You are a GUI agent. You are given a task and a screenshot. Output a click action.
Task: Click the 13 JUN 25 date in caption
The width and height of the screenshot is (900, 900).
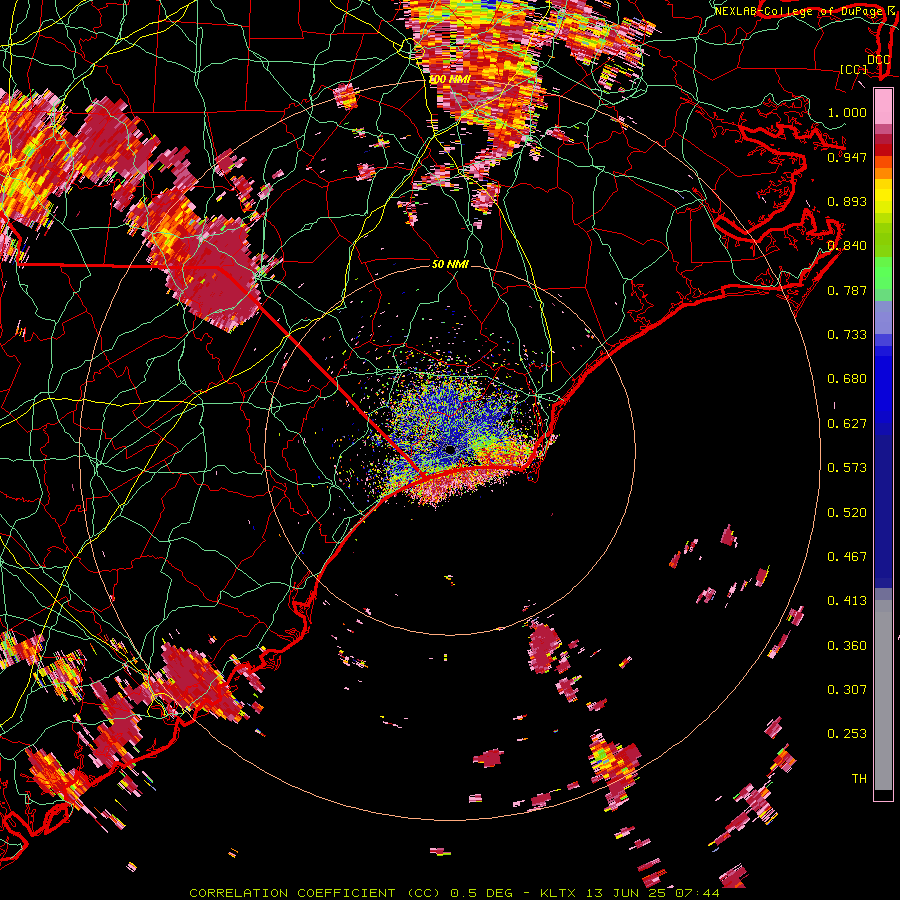tap(627, 893)
